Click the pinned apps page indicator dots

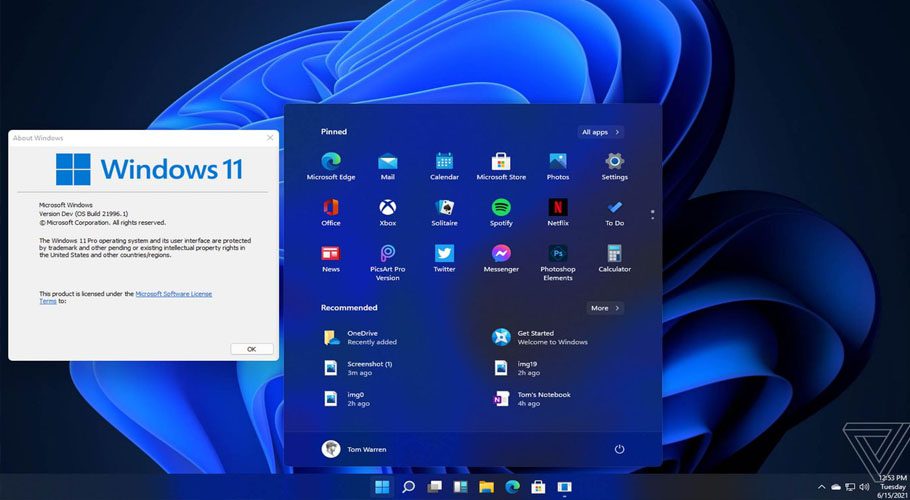tap(652, 214)
